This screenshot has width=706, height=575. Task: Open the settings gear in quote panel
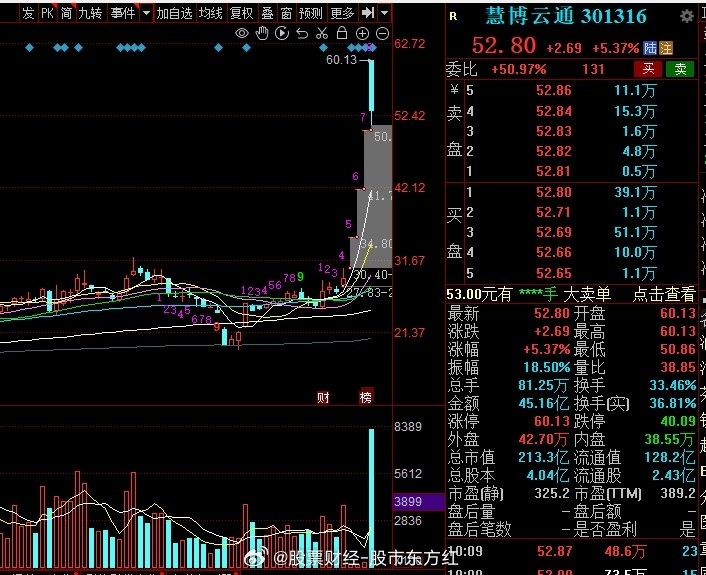coord(686,17)
